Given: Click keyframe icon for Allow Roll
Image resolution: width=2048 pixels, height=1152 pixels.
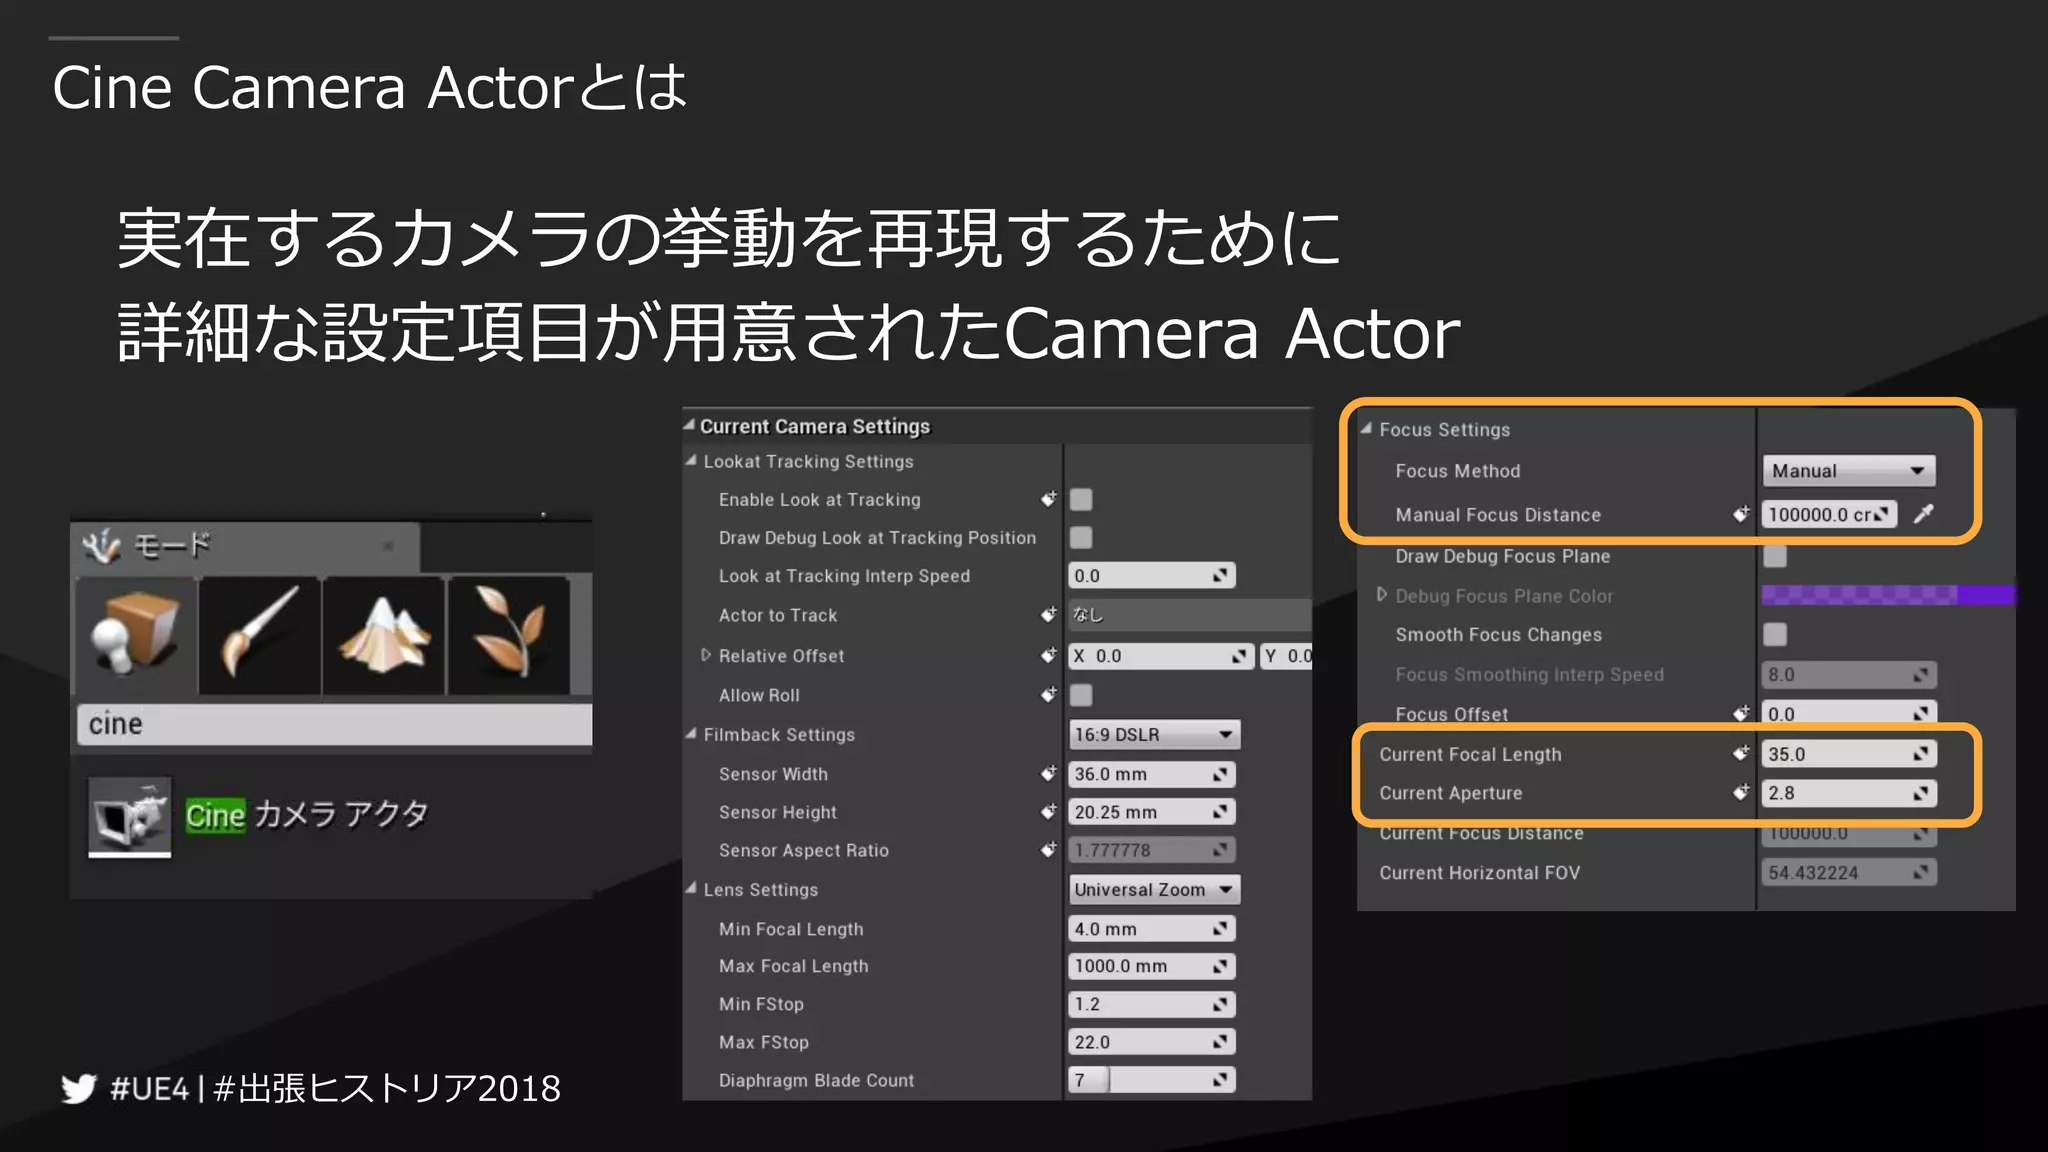Looking at the screenshot, I should (1048, 694).
